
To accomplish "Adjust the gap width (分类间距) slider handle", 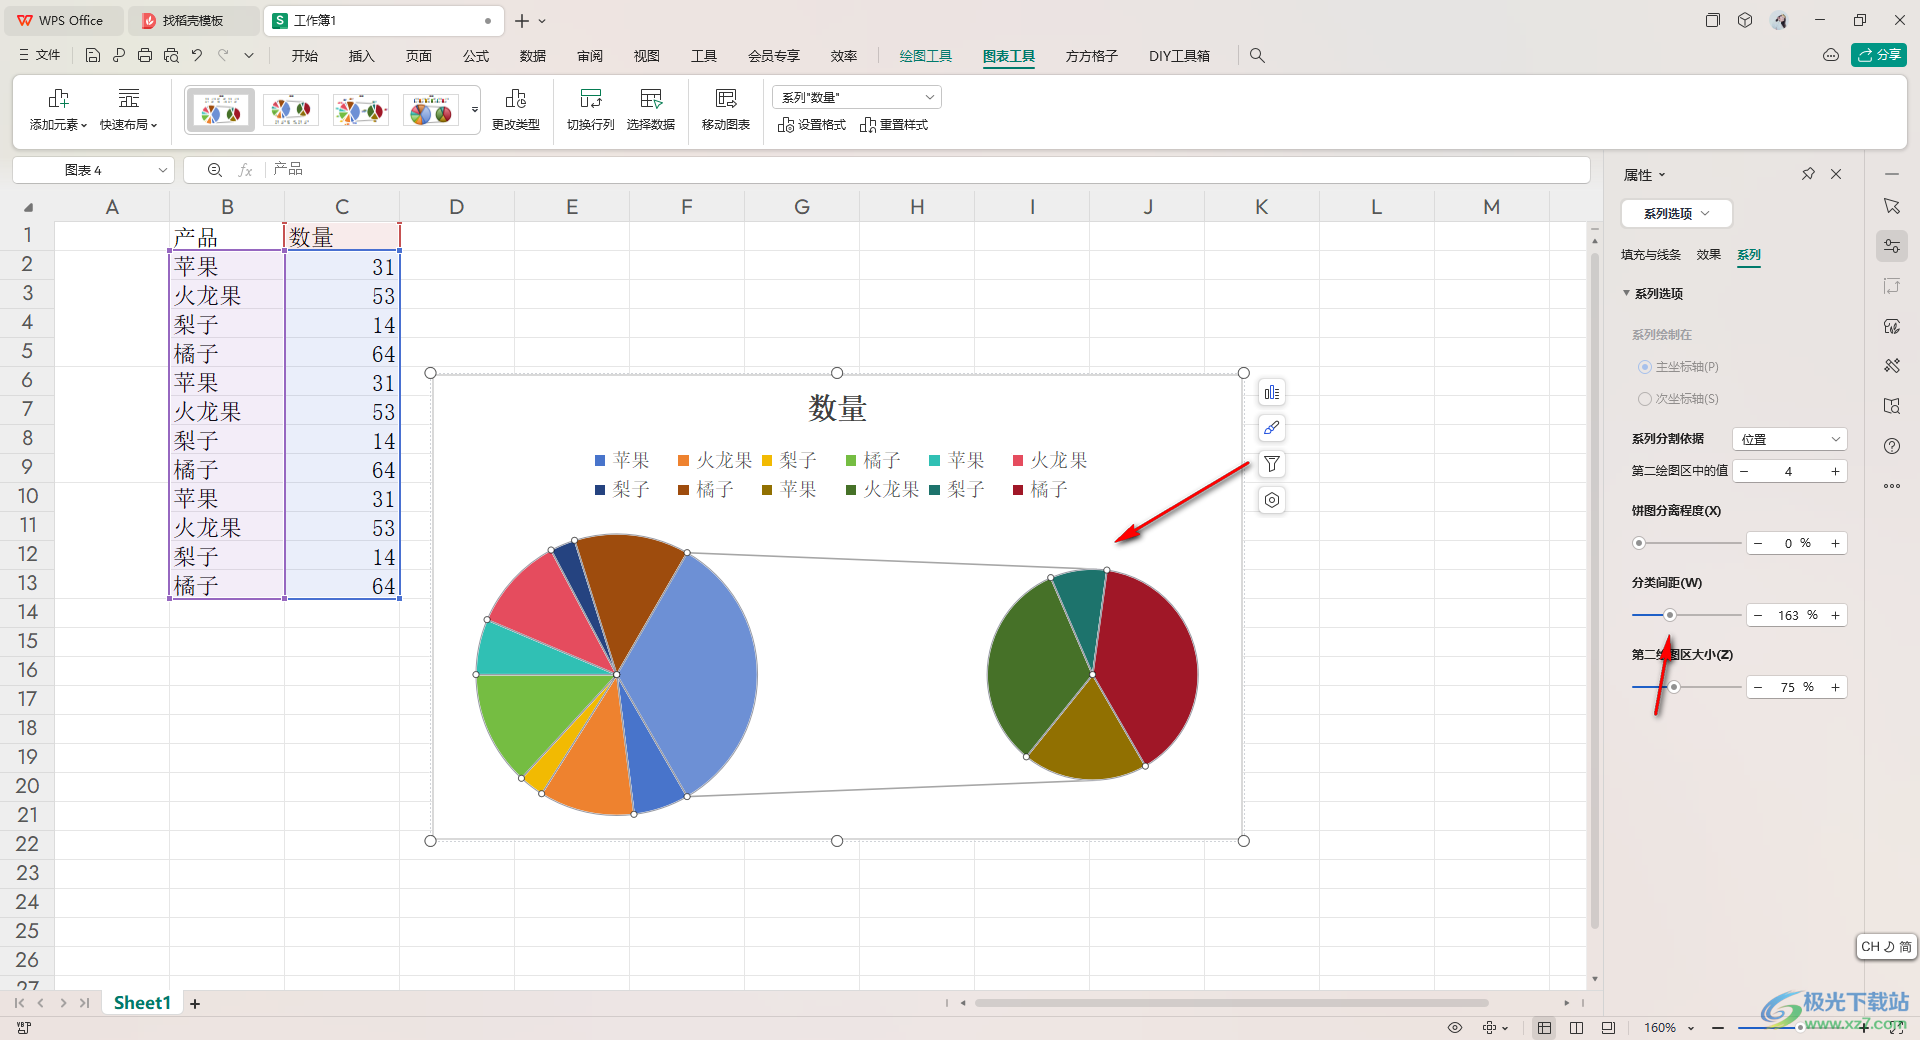I will (x=1669, y=615).
